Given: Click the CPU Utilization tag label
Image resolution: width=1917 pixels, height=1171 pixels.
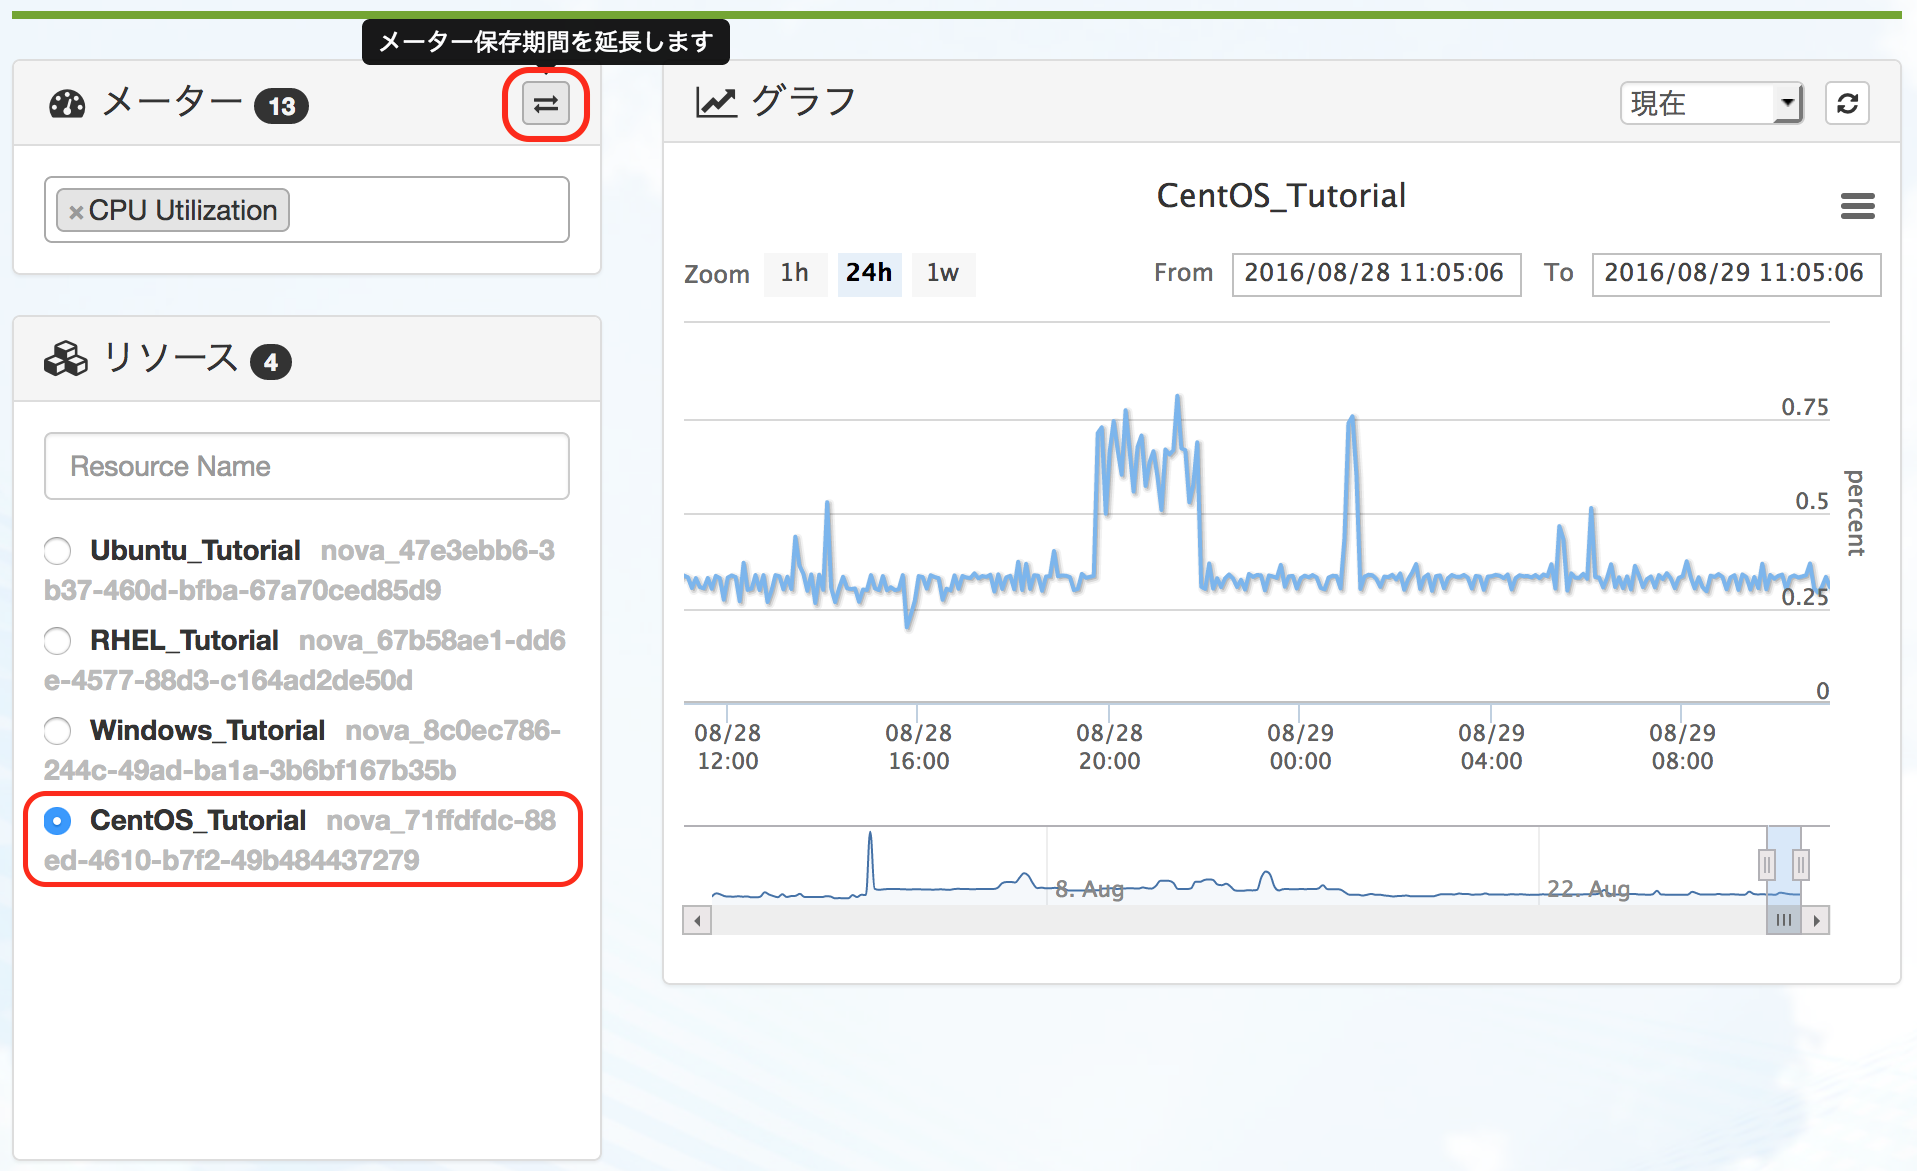Looking at the screenshot, I should (x=183, y=210).
